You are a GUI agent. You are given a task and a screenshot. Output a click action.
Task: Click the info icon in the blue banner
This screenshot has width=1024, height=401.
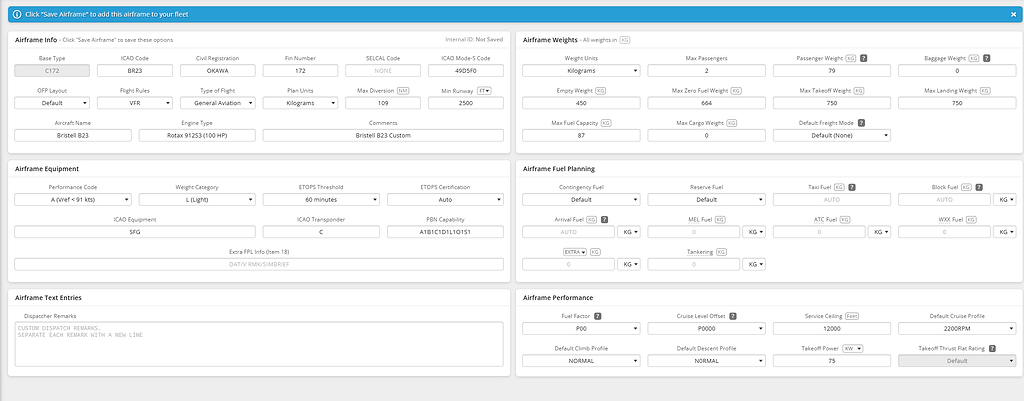[17, 14]
